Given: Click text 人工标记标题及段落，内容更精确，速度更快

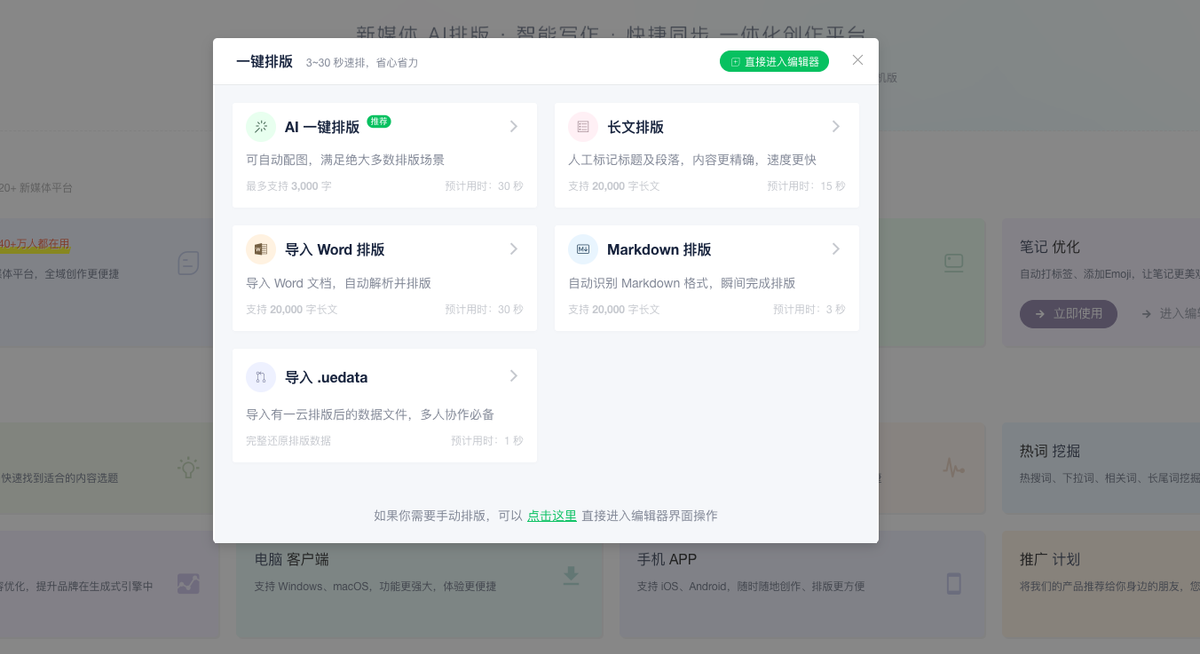Looking at the screenshot, I should (692, 160).
